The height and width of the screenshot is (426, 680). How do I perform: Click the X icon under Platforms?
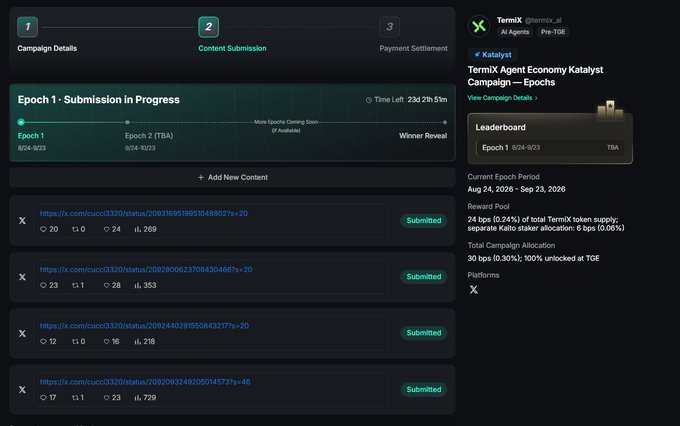pyautogui.click(x=474, y=289)
